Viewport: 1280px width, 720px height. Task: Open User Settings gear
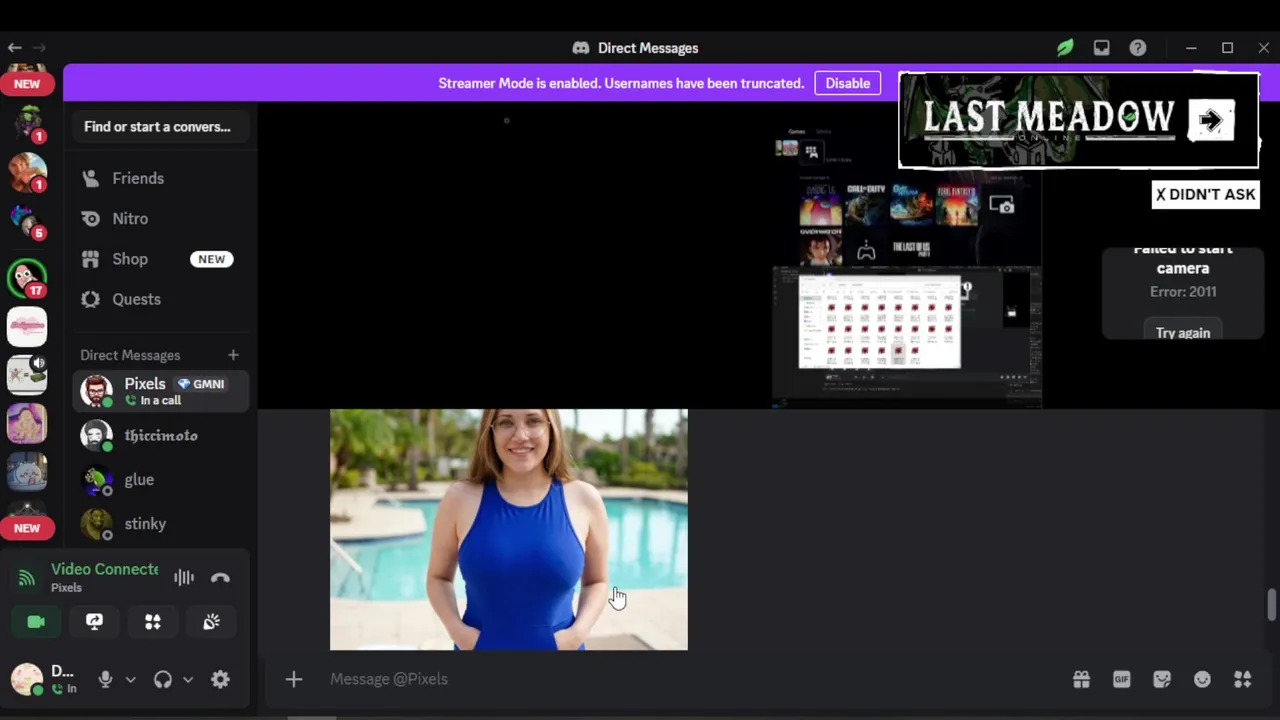[x=220, y=679]
